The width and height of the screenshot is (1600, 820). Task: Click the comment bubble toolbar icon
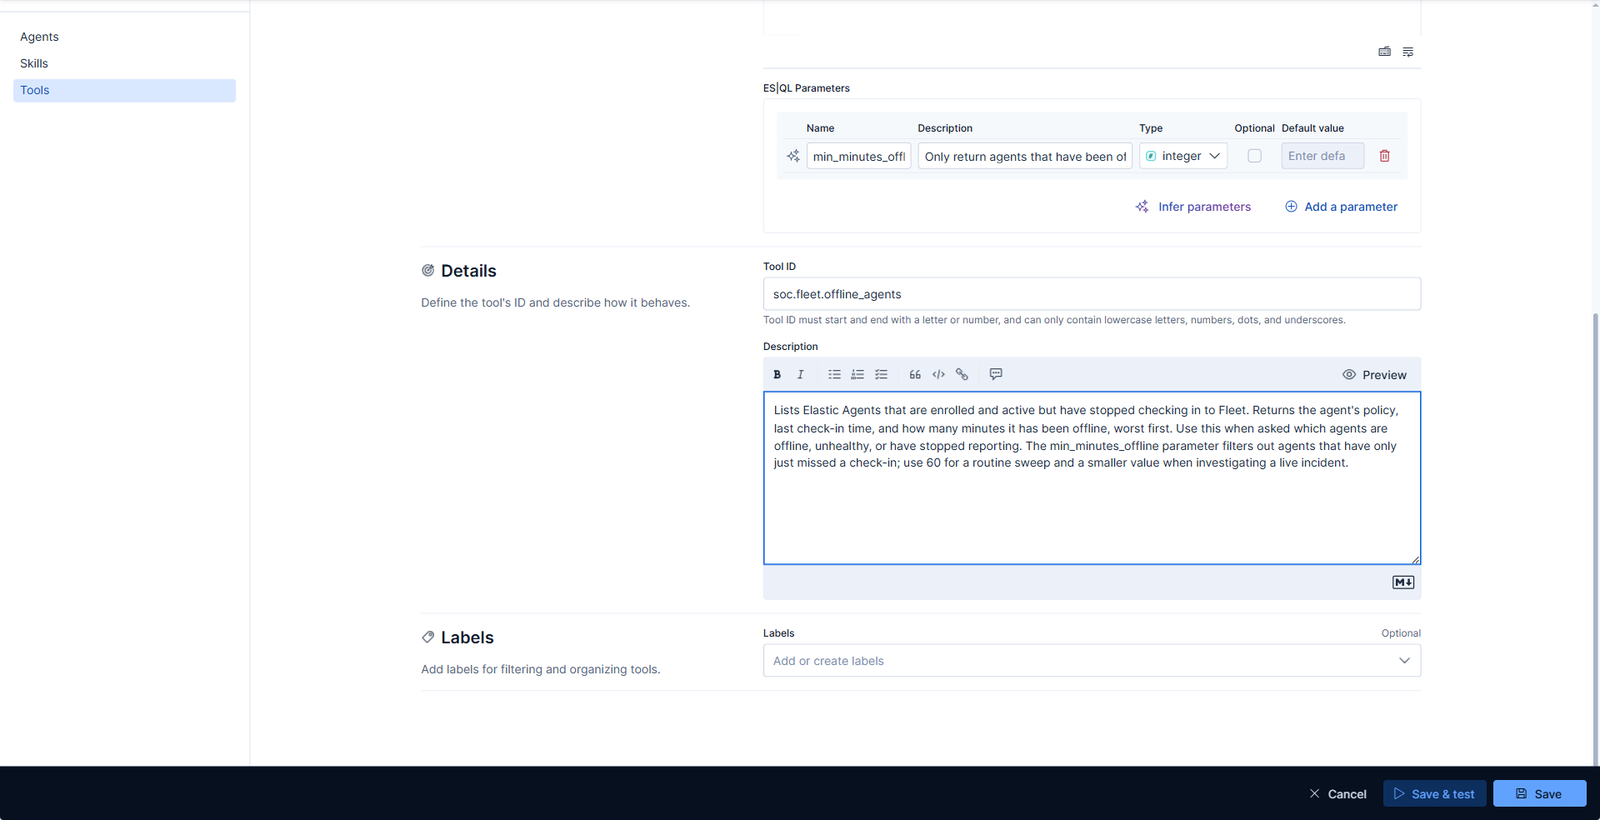996,374
